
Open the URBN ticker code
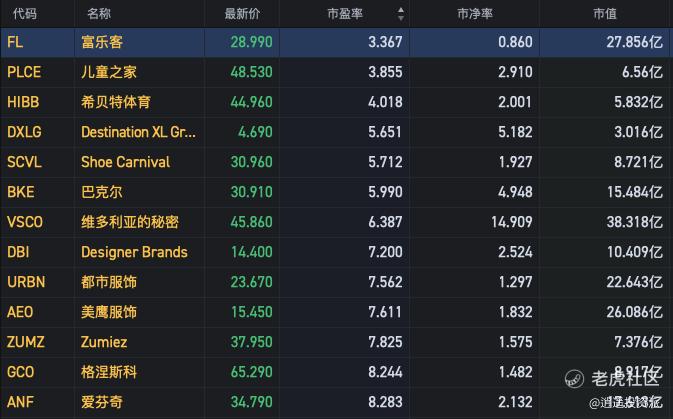pos(26,282)
